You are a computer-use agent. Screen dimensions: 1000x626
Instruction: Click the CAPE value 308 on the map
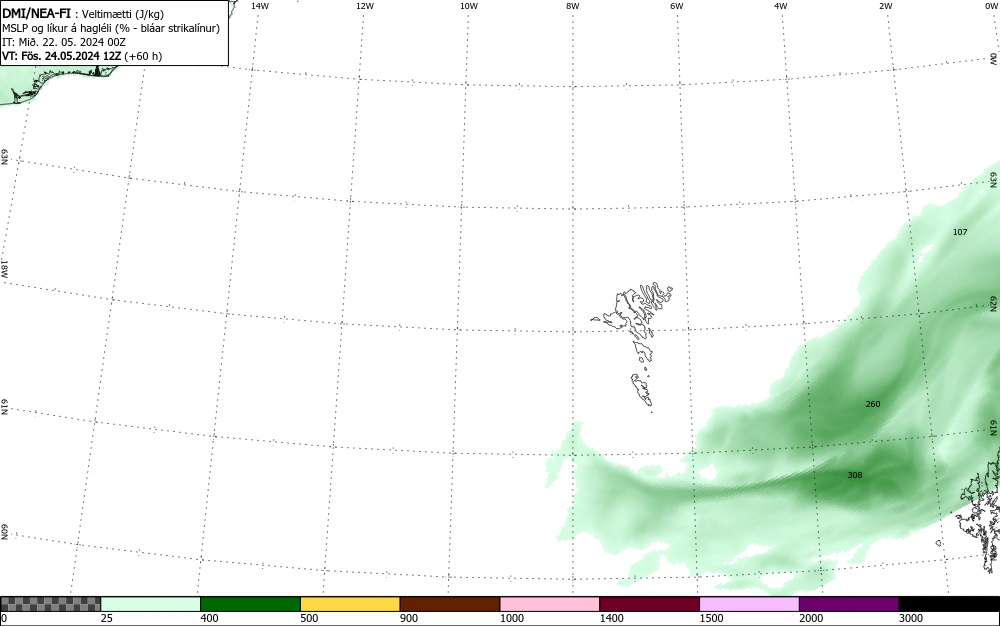click(x=855, y=475)
